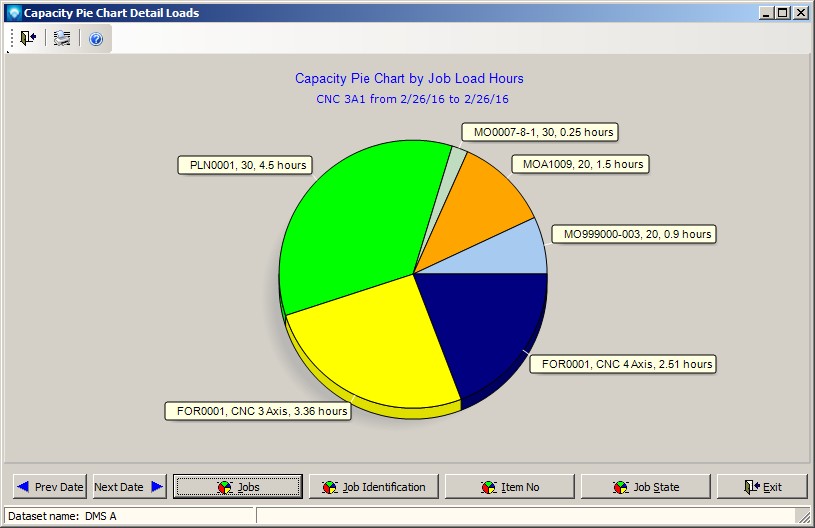Click label 'FOR0001, CNC 4 Axis, 2.51 hours'
Screen dimensions: 815x528
[x=623, y=364]
